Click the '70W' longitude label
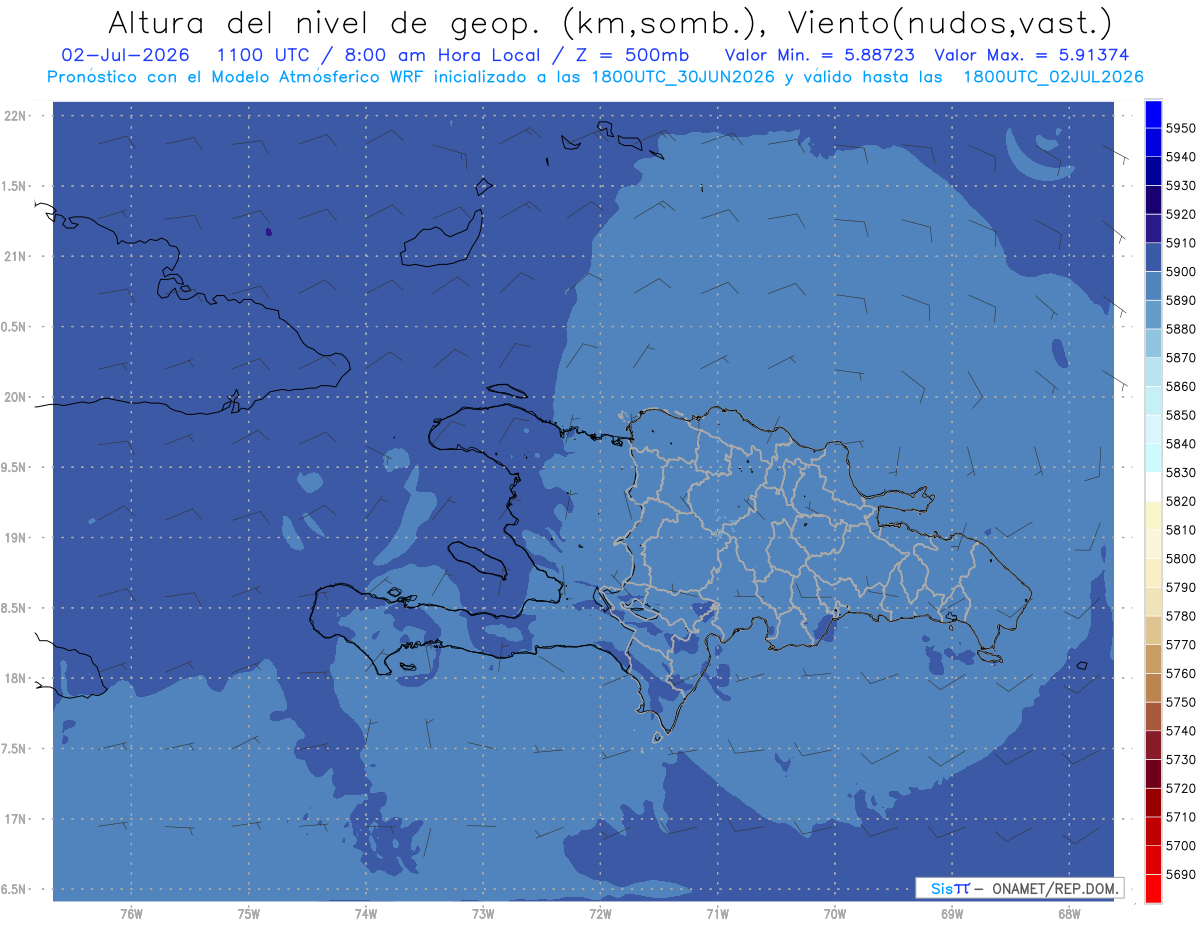Viewport: 1200px width, 927px height. (x=835, y=914)
